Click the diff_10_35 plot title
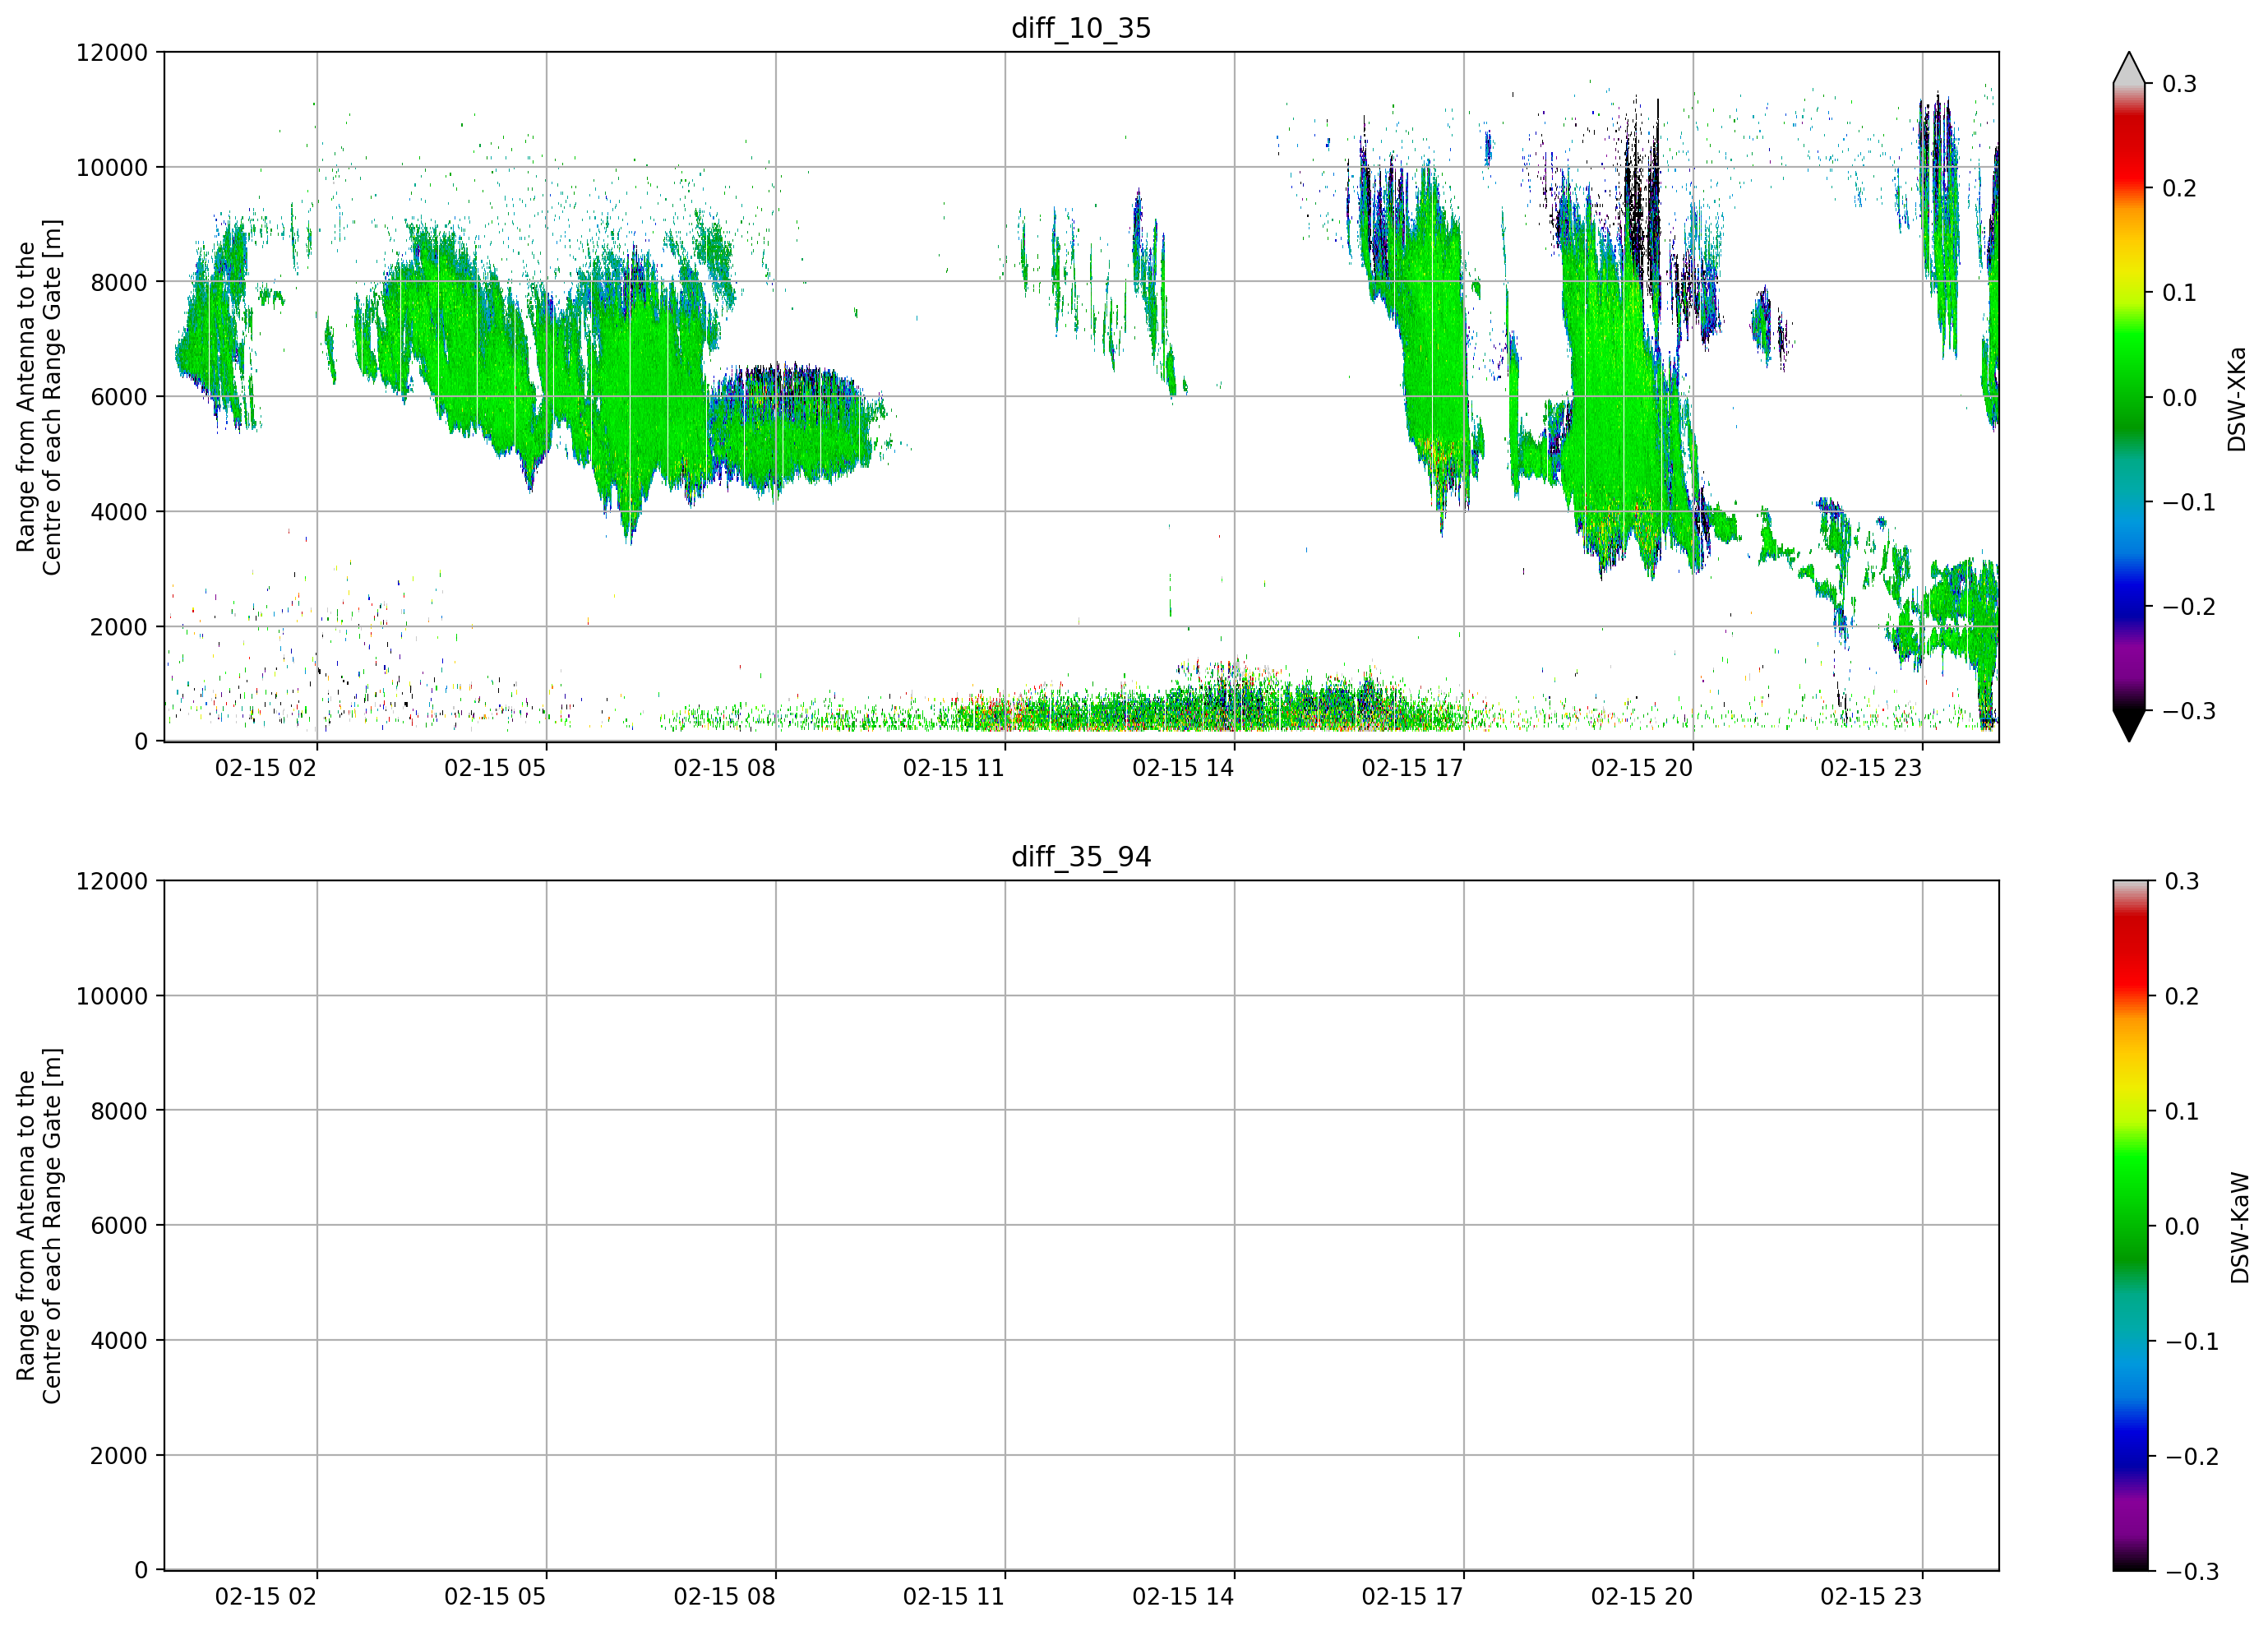2268x1626 pixels. point(1081,28)
